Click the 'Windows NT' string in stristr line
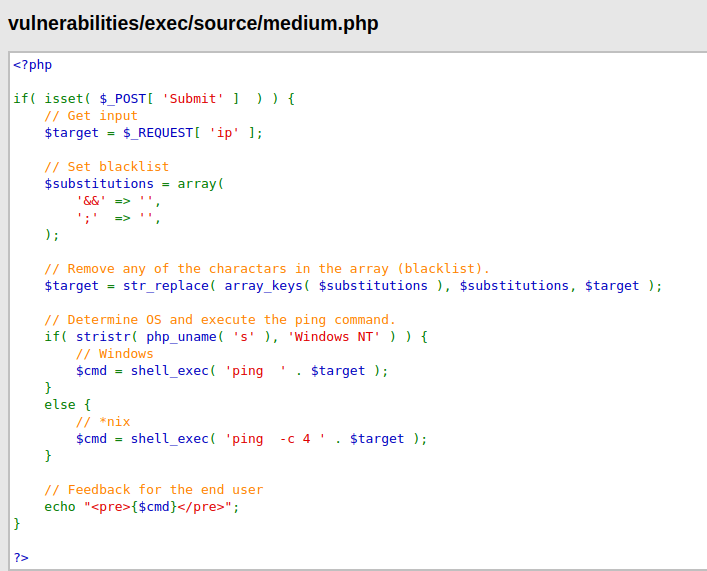The height and width of the screenshot is (571, 707). (x=334, y=337)
